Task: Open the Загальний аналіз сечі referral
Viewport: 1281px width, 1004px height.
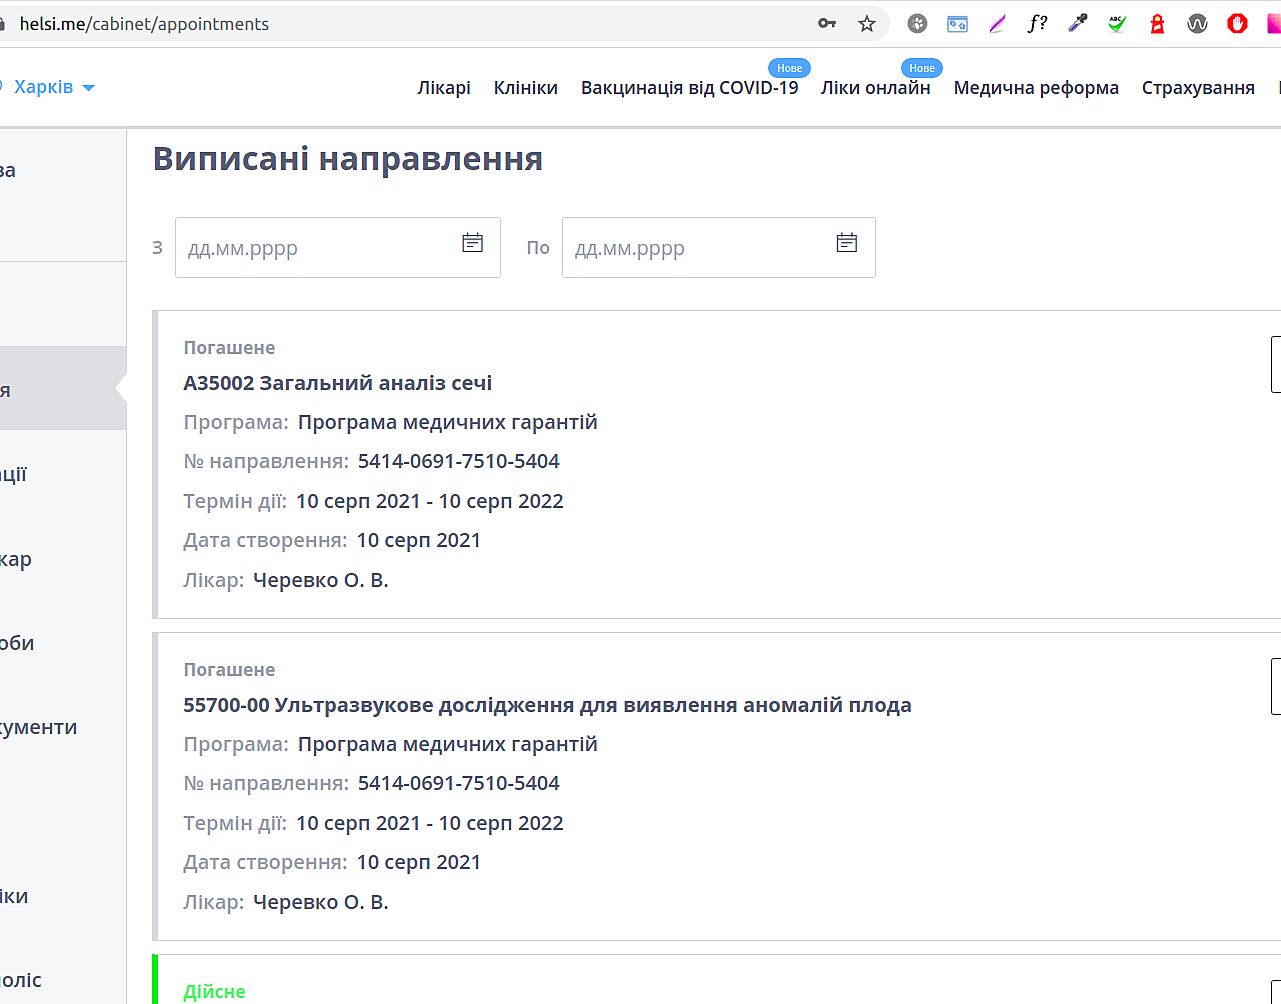Action: click(338, 383)
